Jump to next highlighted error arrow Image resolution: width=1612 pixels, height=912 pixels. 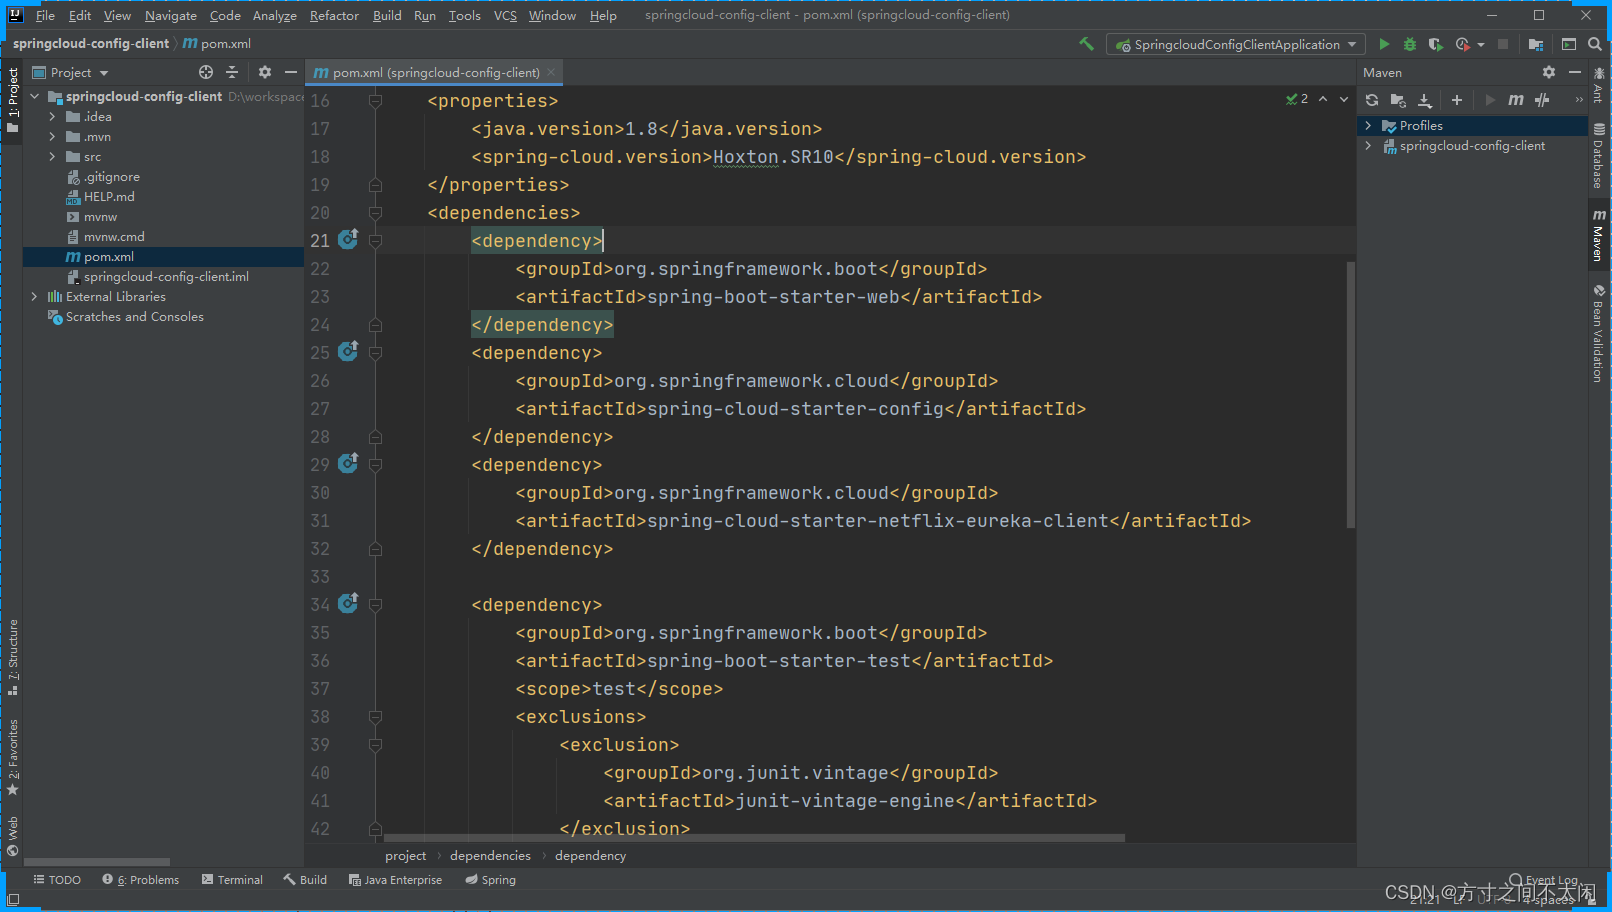click(x=1344, y=99)
